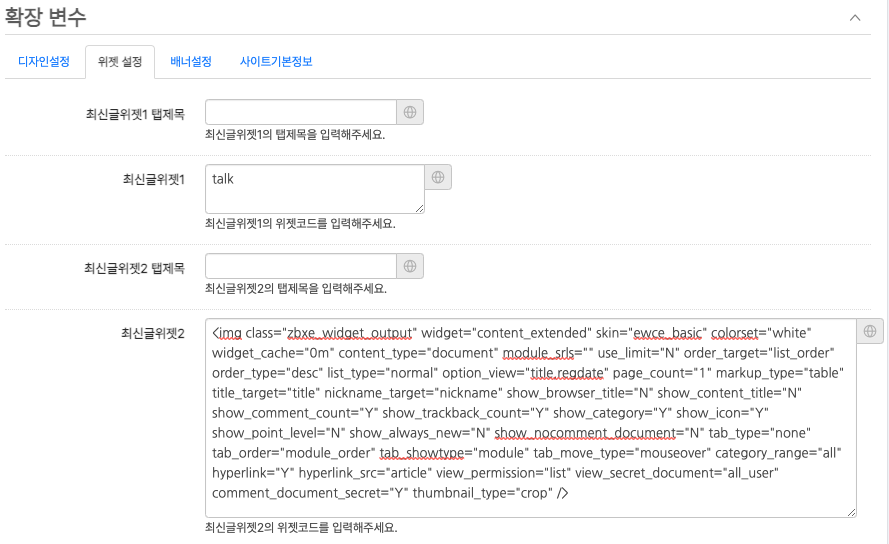Focus the 최신글위젯1 탭제목 input field

[x=300, y=112]
